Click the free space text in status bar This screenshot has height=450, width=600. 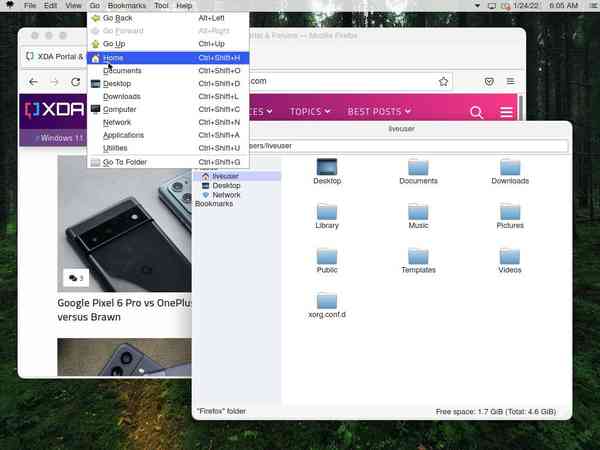click(496, 412)
